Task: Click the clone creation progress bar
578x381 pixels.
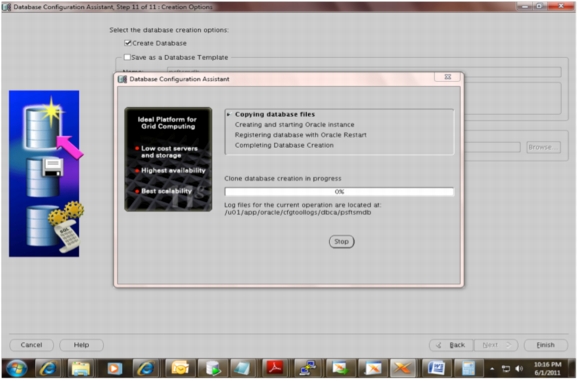Action: pyautogui.click(x=339, y=192)
